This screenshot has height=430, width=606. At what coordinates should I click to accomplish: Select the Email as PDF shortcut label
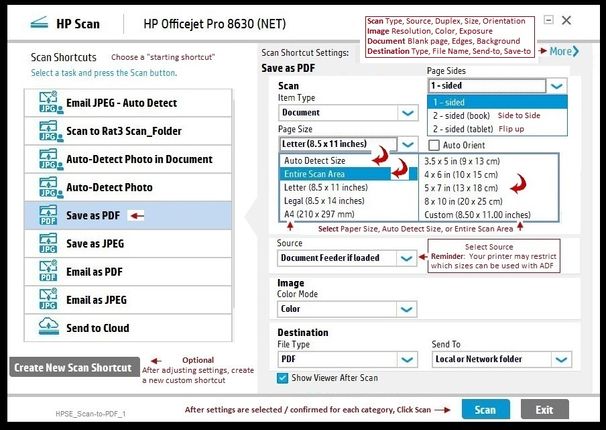[94, 272]
